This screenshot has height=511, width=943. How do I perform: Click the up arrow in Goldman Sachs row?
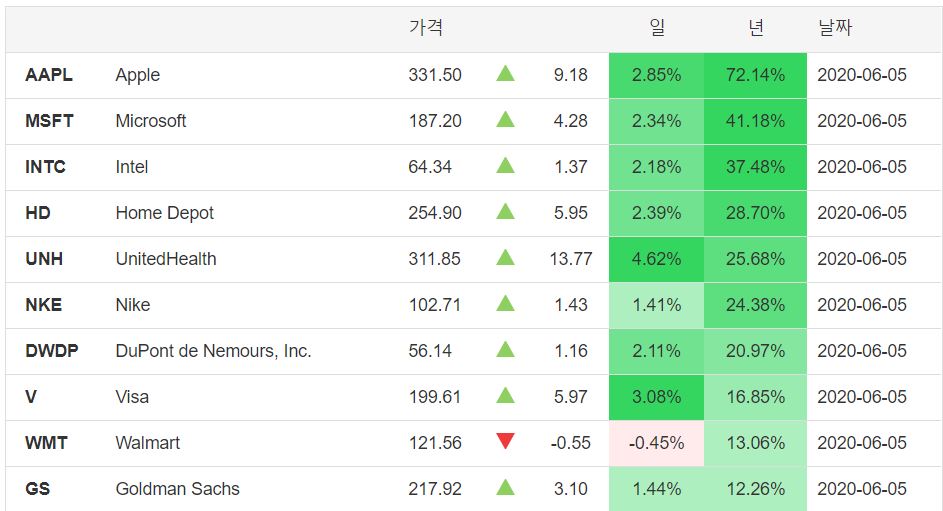(505, 487)
